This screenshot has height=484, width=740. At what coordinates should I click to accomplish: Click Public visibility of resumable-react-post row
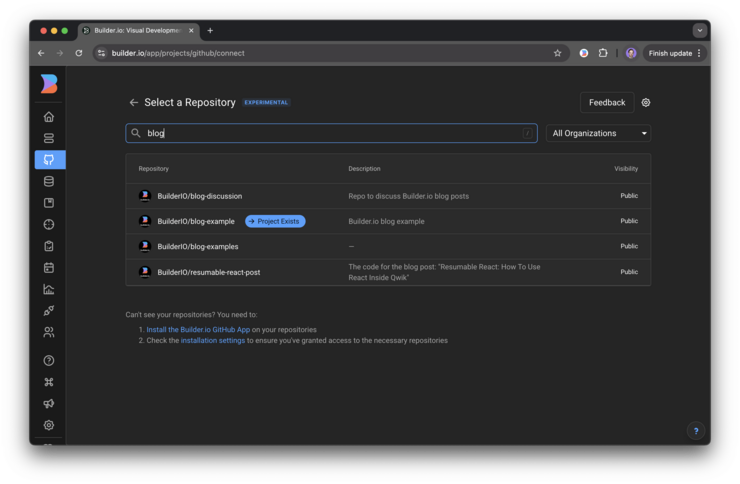[629, 272]
